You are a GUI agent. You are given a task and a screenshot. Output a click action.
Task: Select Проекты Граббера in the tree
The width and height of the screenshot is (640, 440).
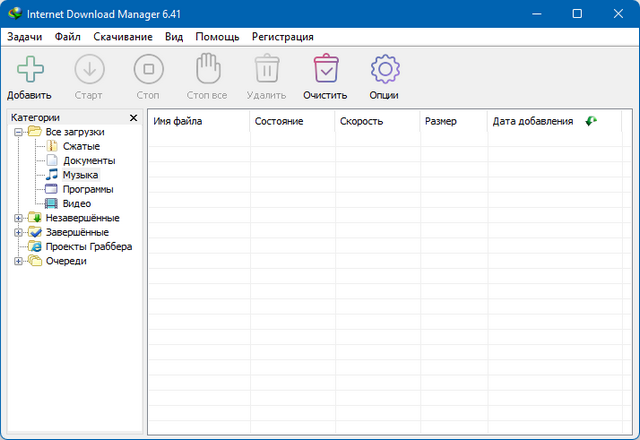88,246
